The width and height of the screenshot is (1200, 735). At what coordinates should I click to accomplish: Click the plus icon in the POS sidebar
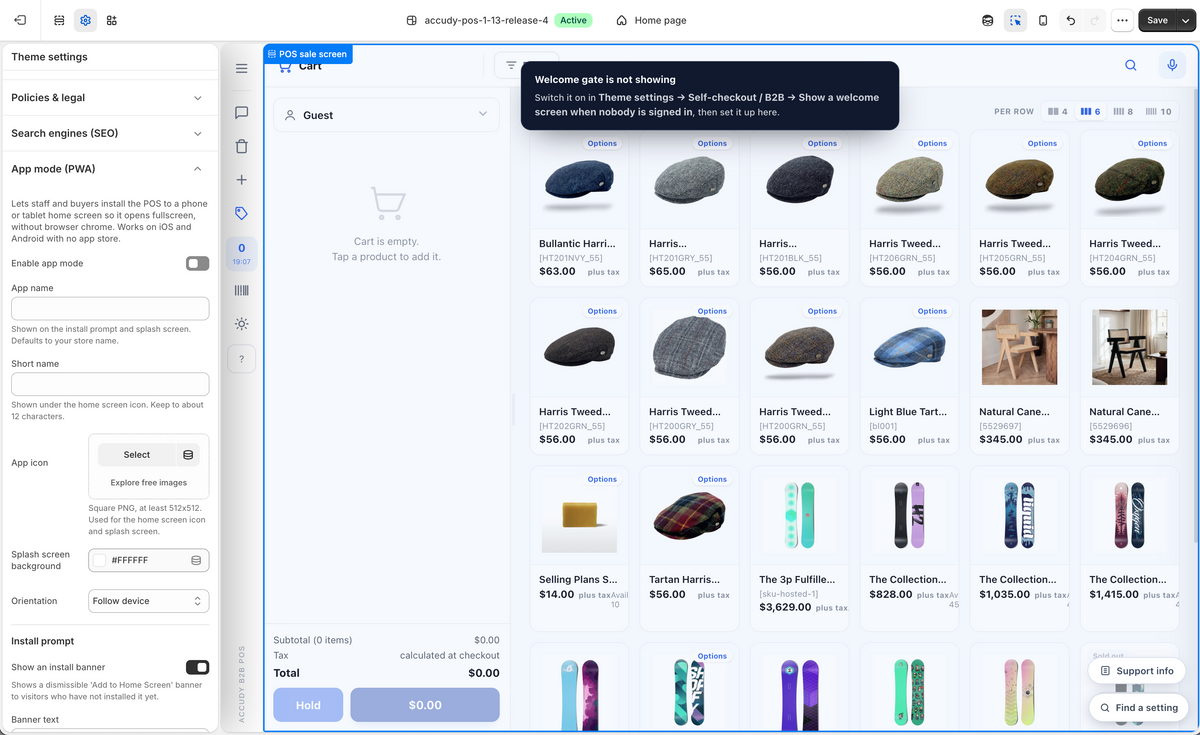pyautogui.click(x=241, y=180)
